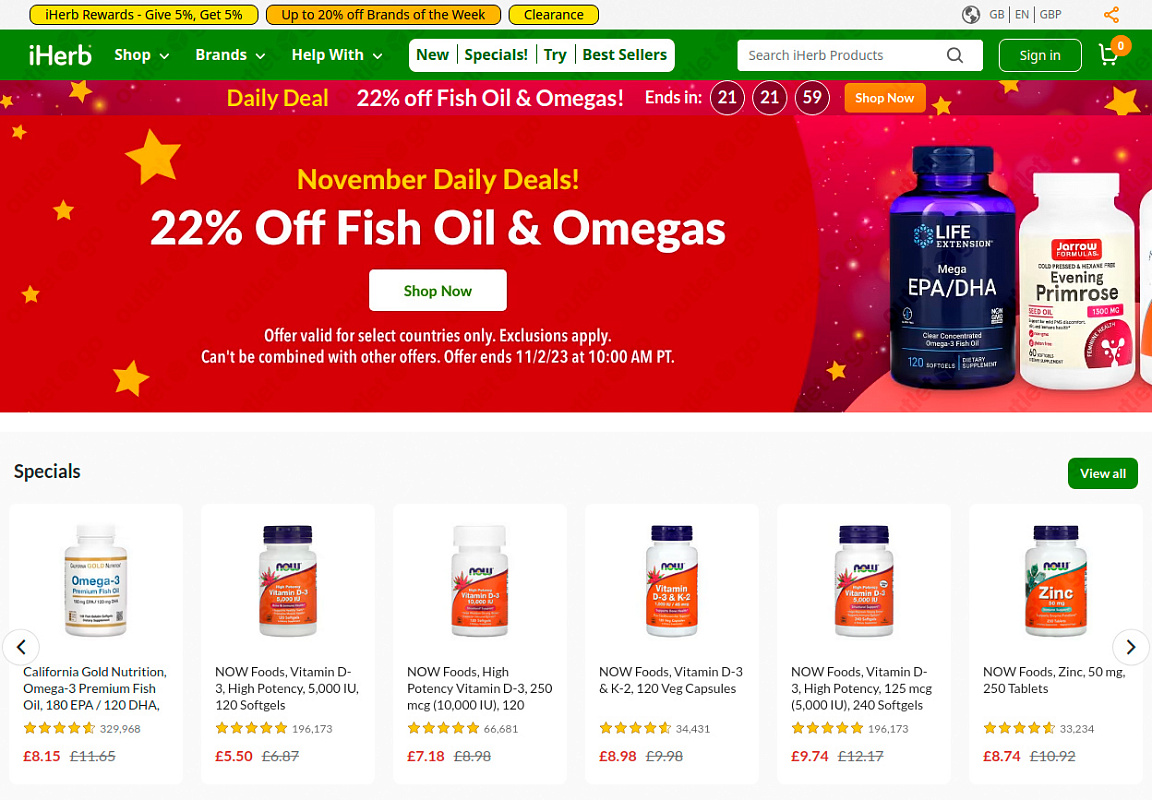This screenshot has width=1152, height=800.
Task: Click the Sign in button
Action: point(1040,55)
